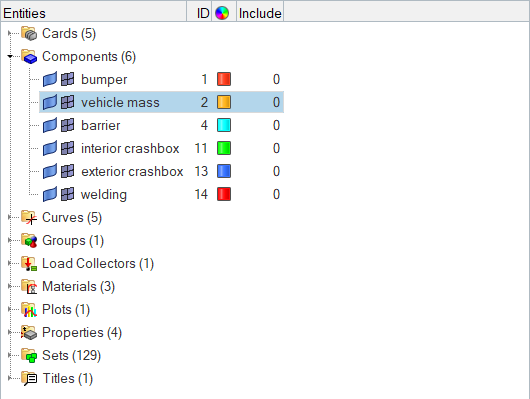Expand the Sets folder

click(x=10, y=355)
